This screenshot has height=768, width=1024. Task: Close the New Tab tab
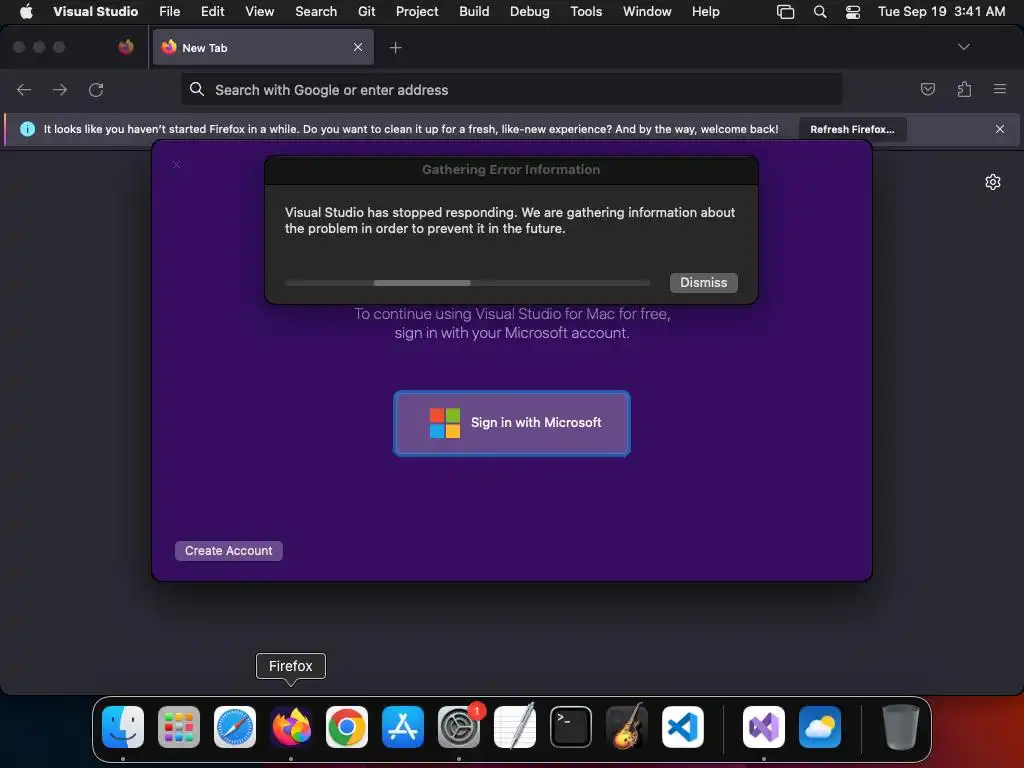358,47
